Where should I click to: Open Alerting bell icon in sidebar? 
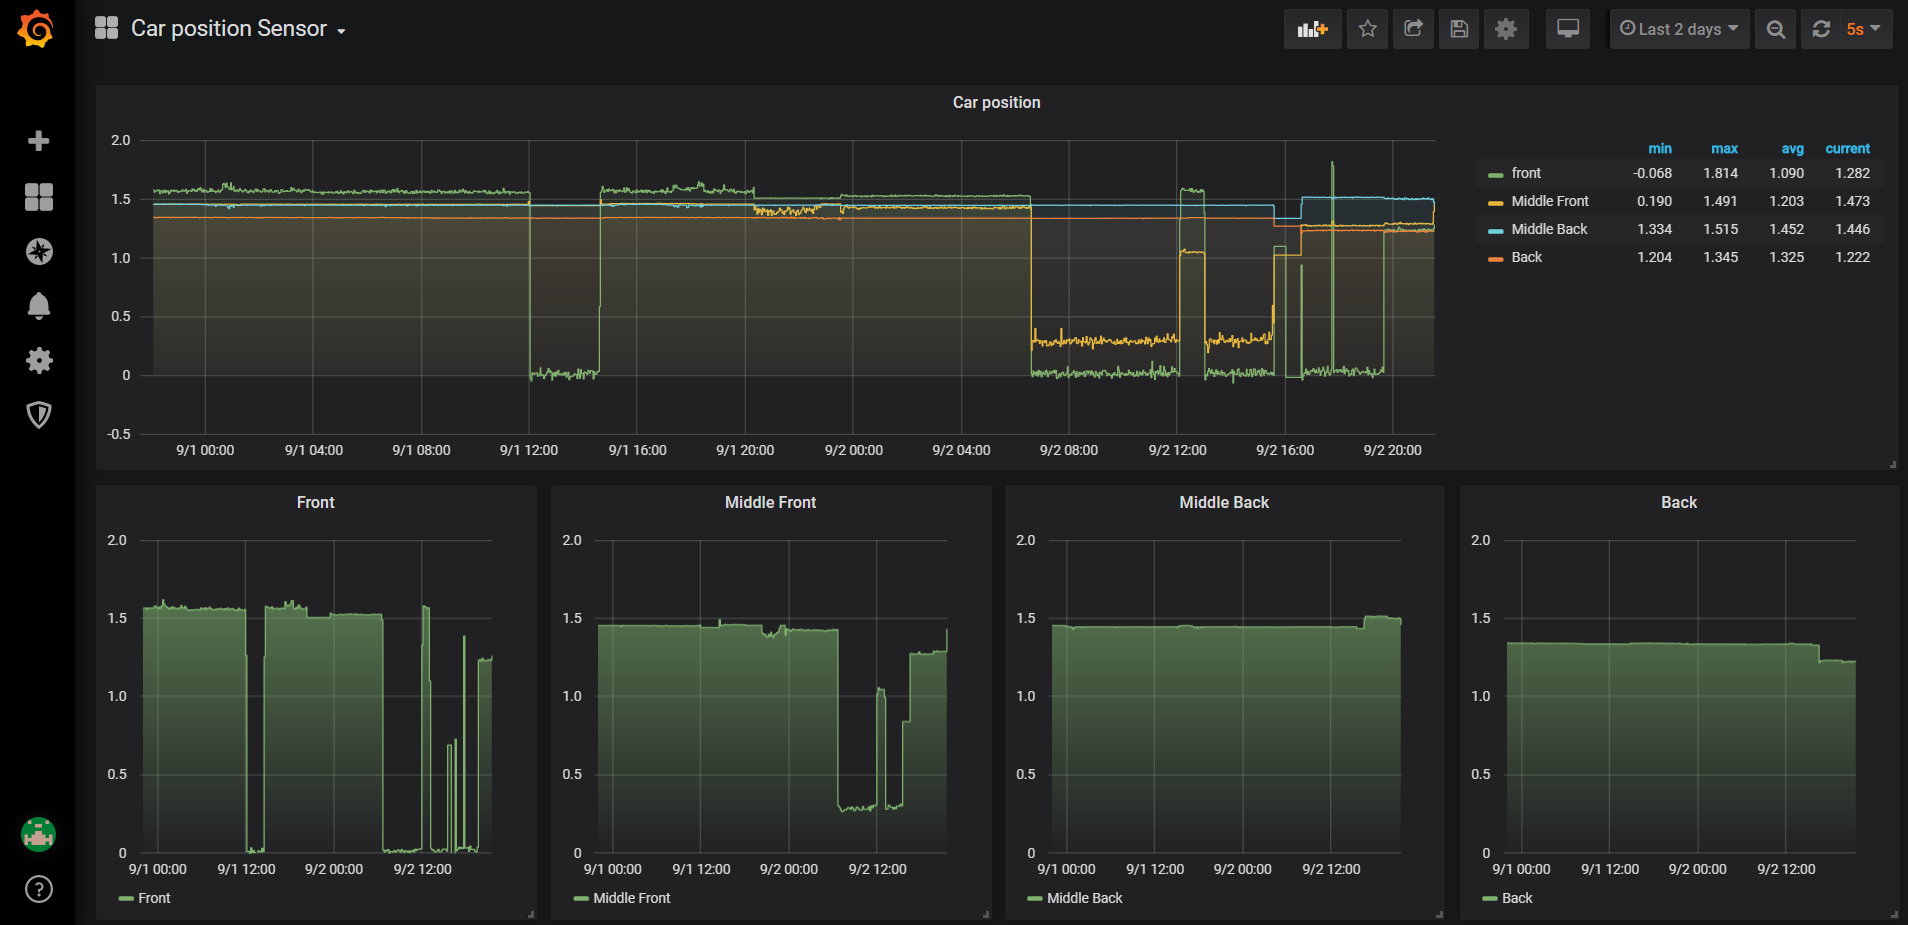(x=39, y=306)
